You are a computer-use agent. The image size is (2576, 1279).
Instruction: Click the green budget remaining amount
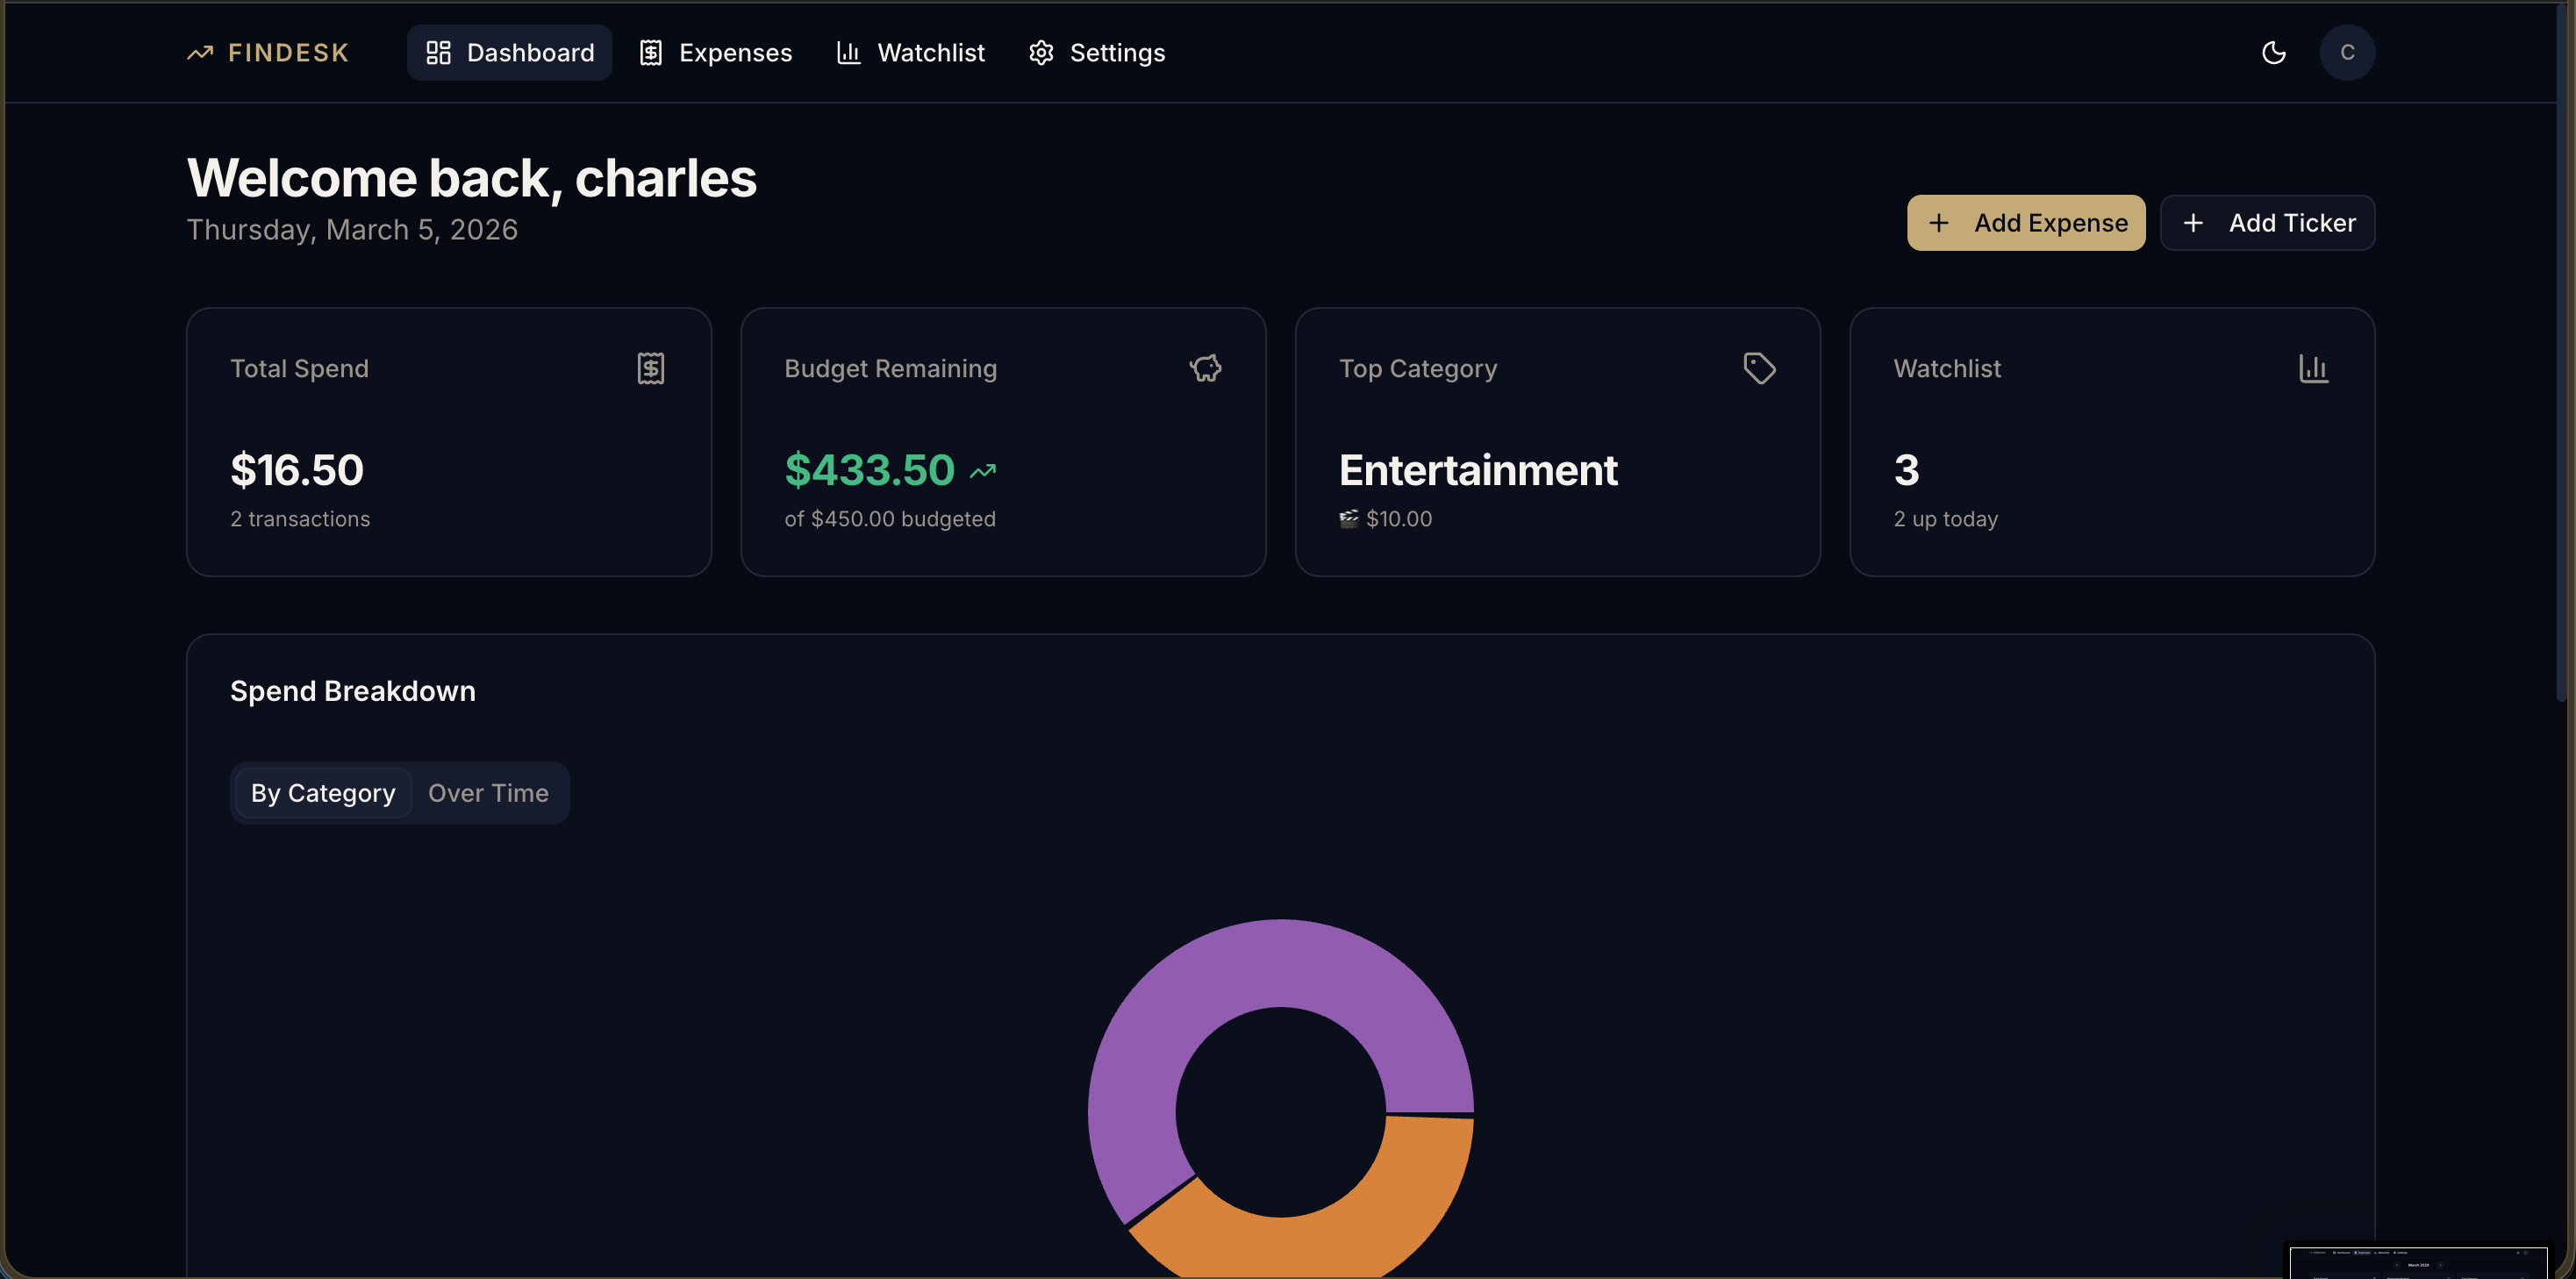coord(869,470)
